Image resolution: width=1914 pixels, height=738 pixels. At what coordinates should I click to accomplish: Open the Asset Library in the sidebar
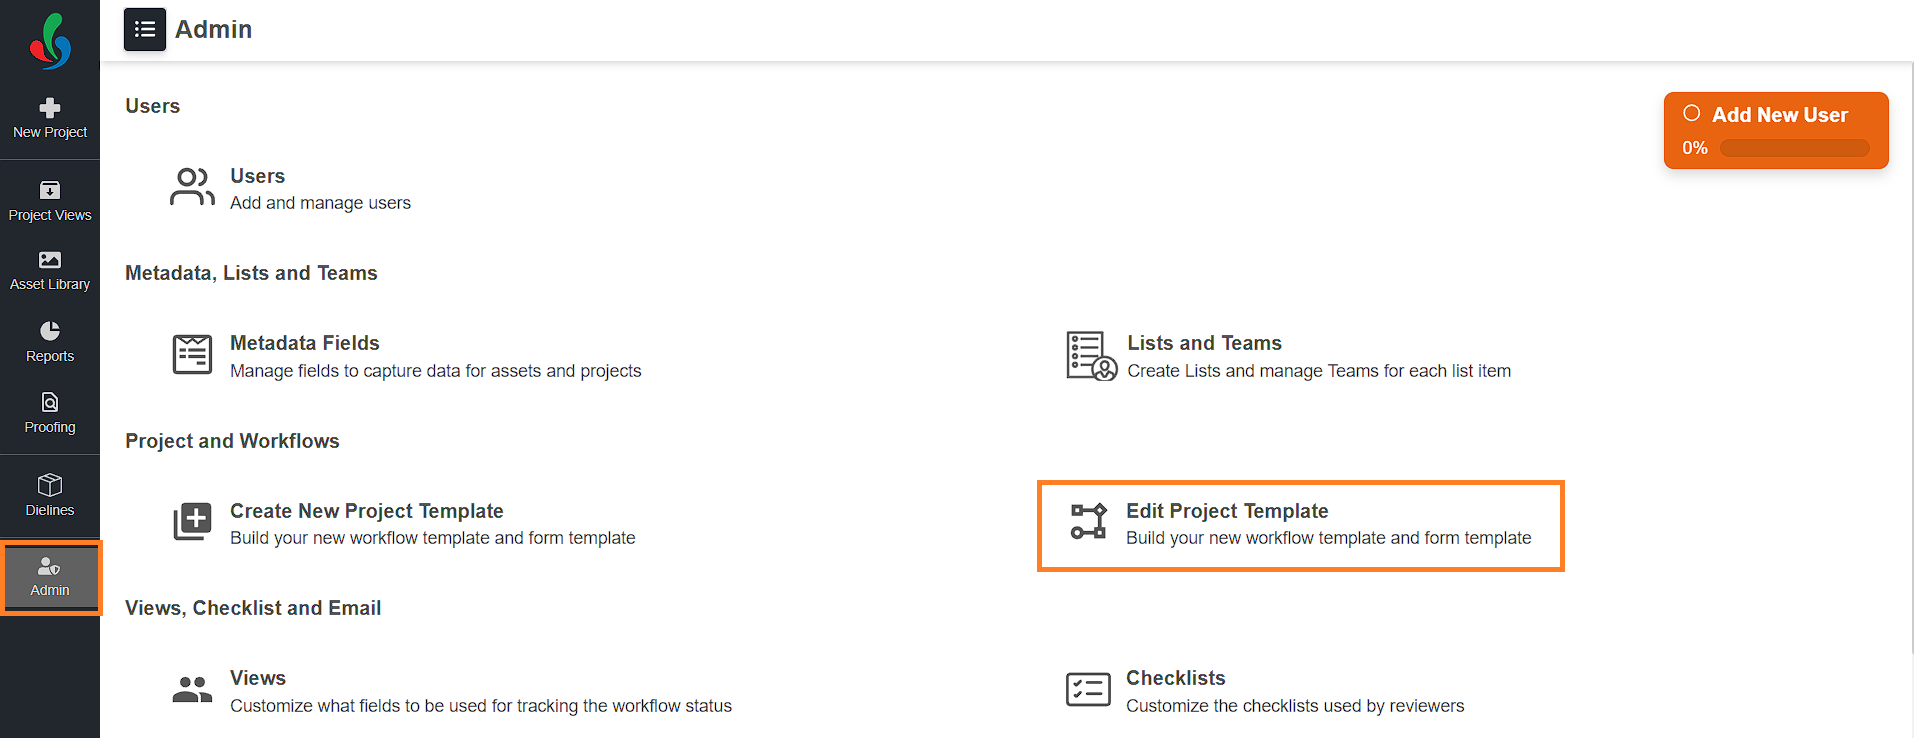click(x=50, y=271)
